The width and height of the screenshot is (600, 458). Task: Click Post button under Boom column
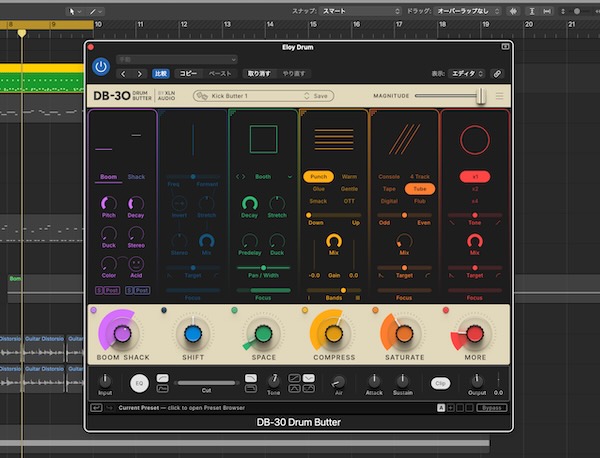(x=111, y=290)
